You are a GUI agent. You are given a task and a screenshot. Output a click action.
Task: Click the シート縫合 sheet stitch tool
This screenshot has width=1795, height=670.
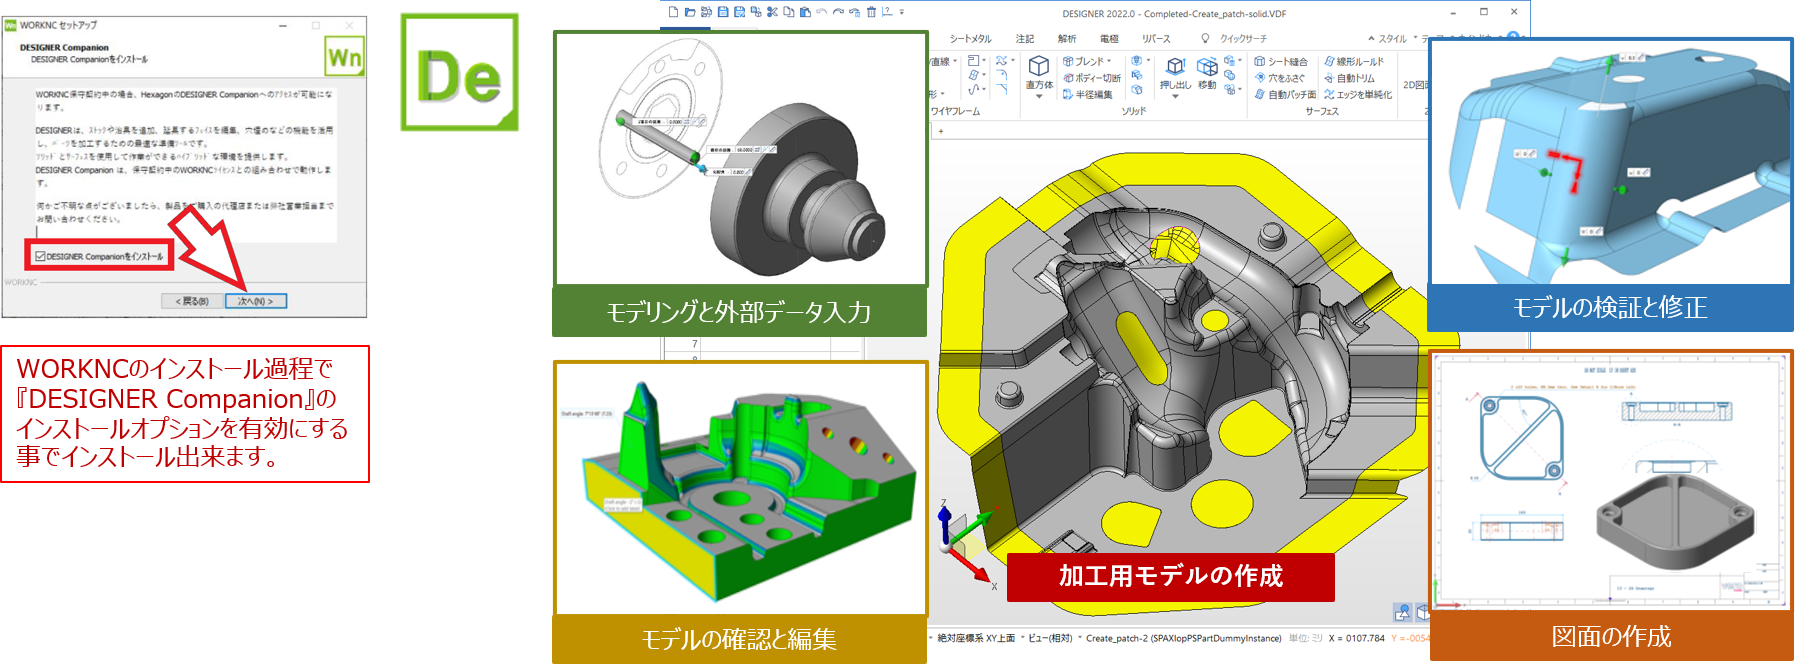[x=1281, y=61]
